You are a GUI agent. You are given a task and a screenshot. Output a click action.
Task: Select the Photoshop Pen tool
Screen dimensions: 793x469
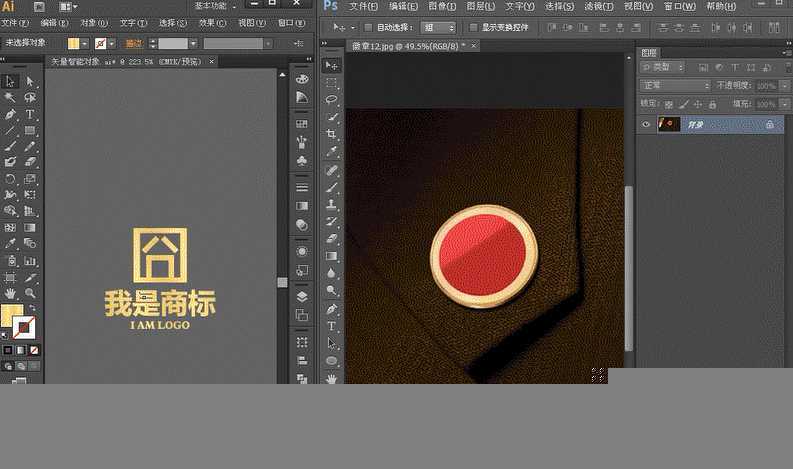click(331, 309)
